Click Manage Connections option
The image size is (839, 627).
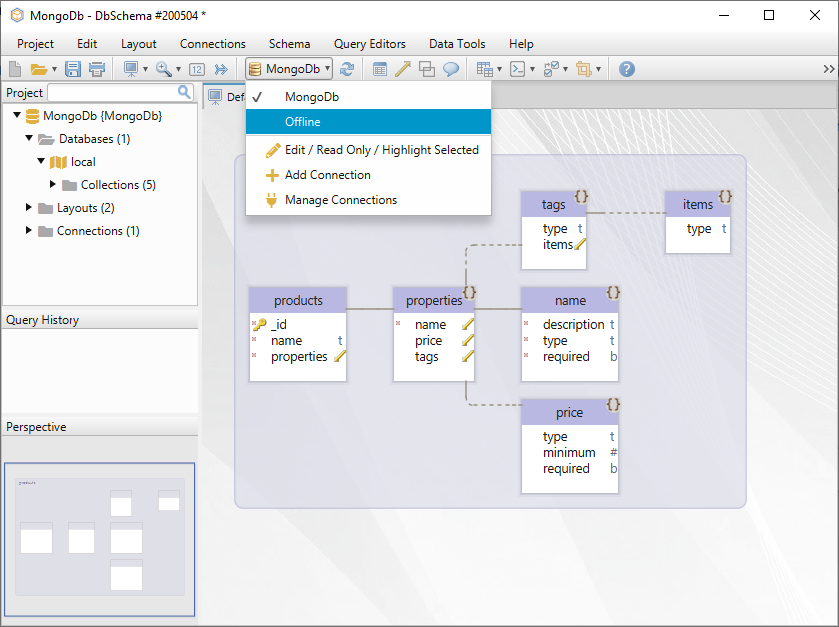(x=340, y=200)
